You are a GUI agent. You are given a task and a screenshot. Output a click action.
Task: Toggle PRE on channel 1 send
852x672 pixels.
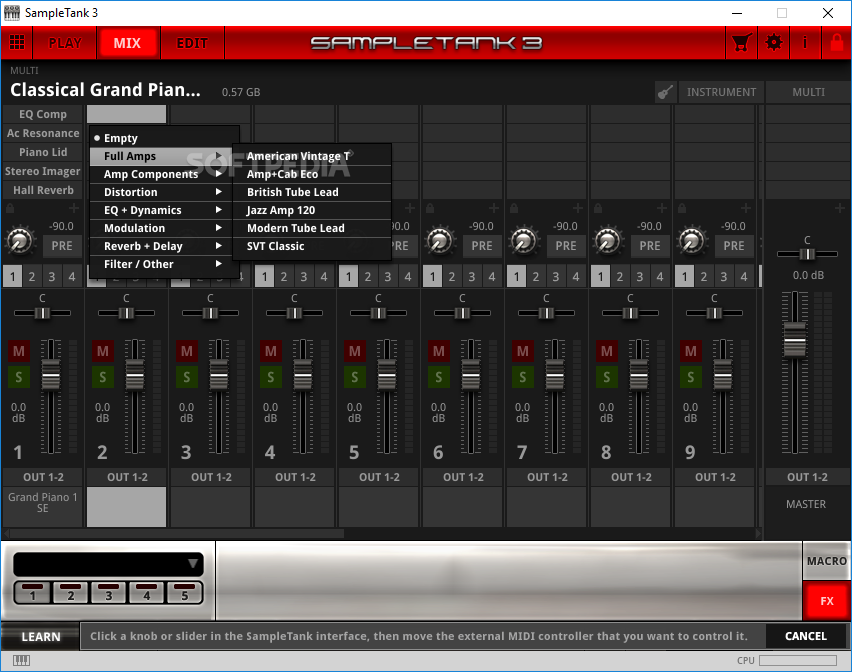coord(62,246)
